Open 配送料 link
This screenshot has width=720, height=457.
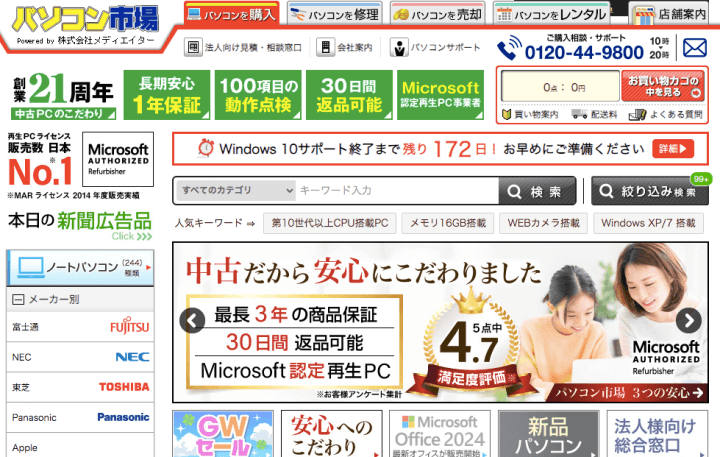pyautogui.click(x=595, y=114)
